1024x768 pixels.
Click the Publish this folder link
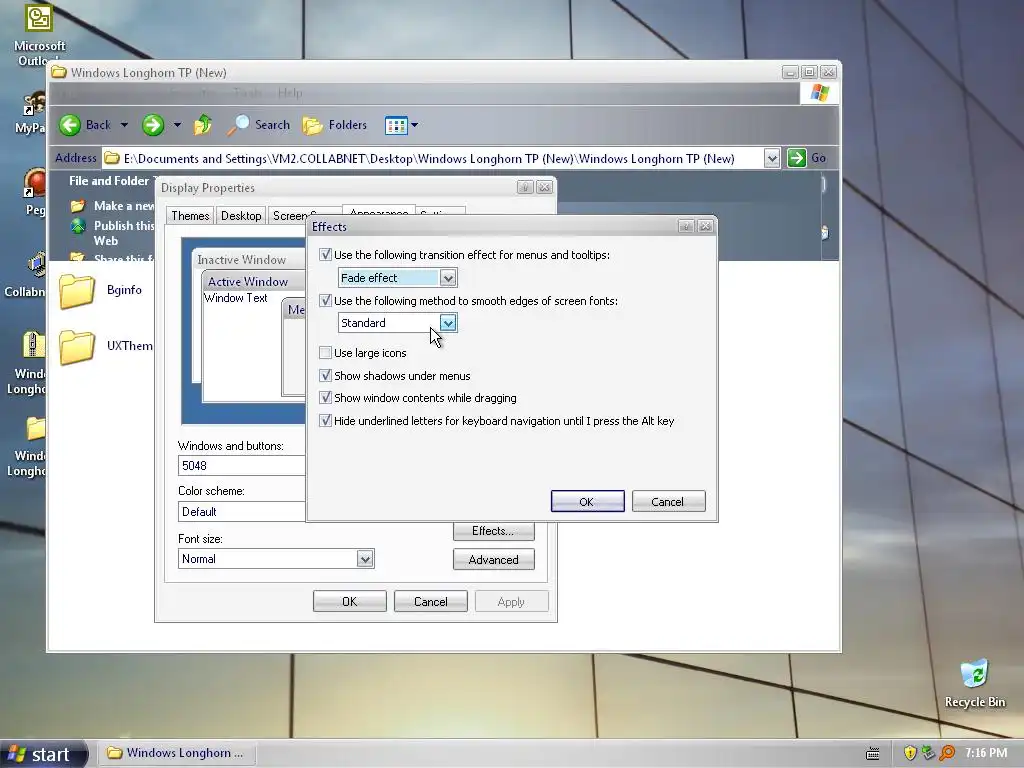[x=123, y=233]
